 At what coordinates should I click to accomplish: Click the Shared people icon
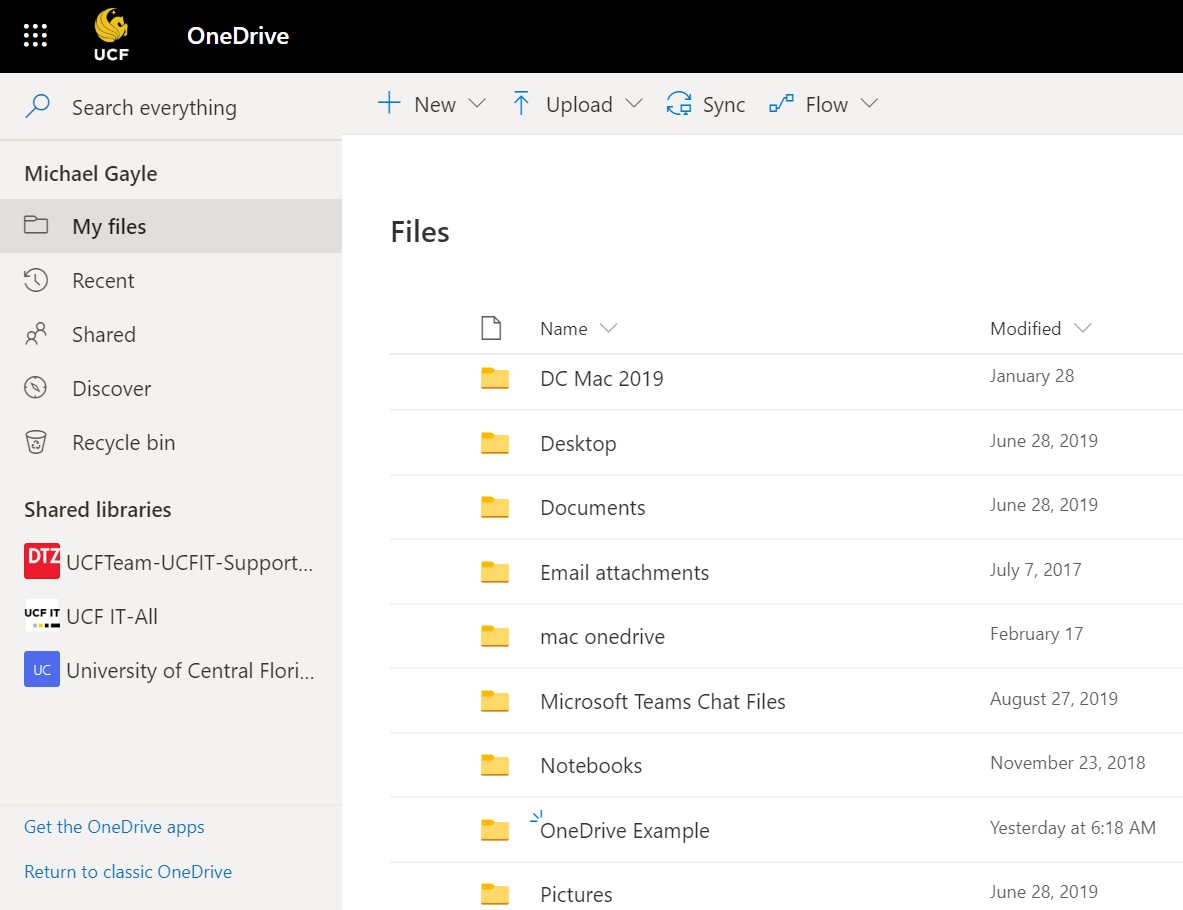(x=35, y=334)
